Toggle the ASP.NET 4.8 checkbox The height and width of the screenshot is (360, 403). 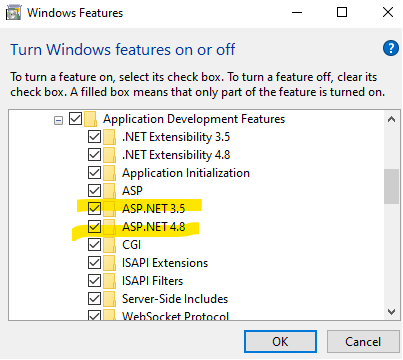tap(94, 226)
